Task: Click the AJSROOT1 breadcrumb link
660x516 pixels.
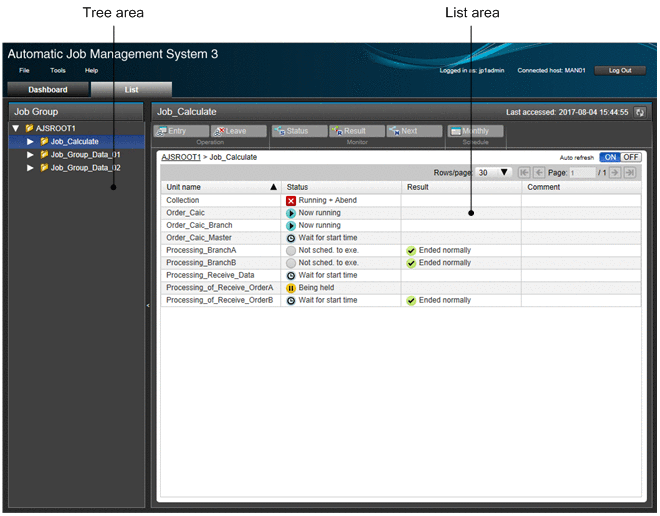Action: pyautogui.click(x=181, y=157)
